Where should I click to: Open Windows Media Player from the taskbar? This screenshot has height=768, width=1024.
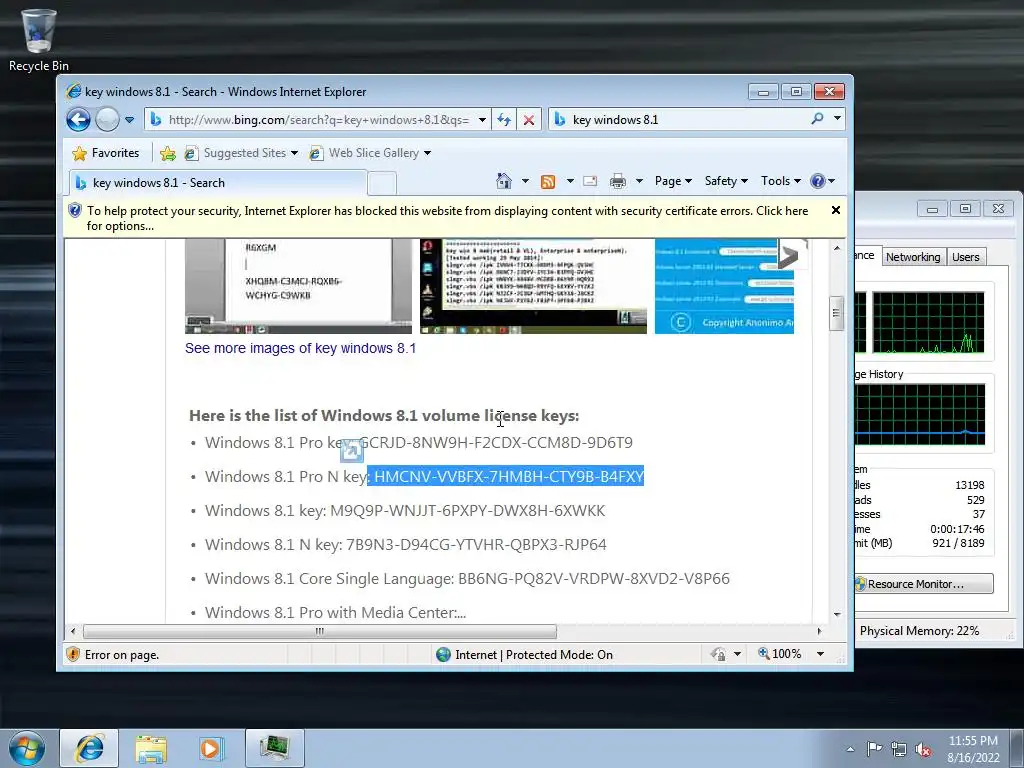click(x=210, y=748)
